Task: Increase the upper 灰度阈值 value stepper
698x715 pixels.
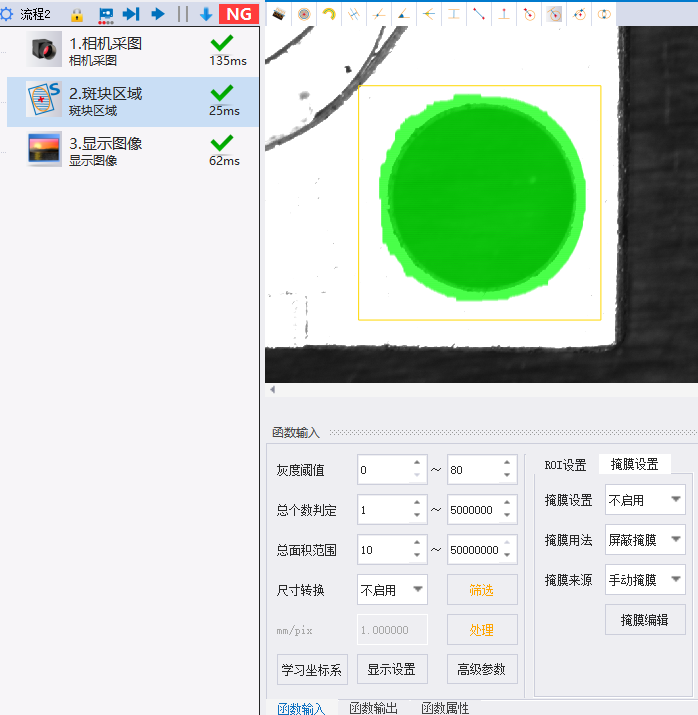Action: [507, 463]
